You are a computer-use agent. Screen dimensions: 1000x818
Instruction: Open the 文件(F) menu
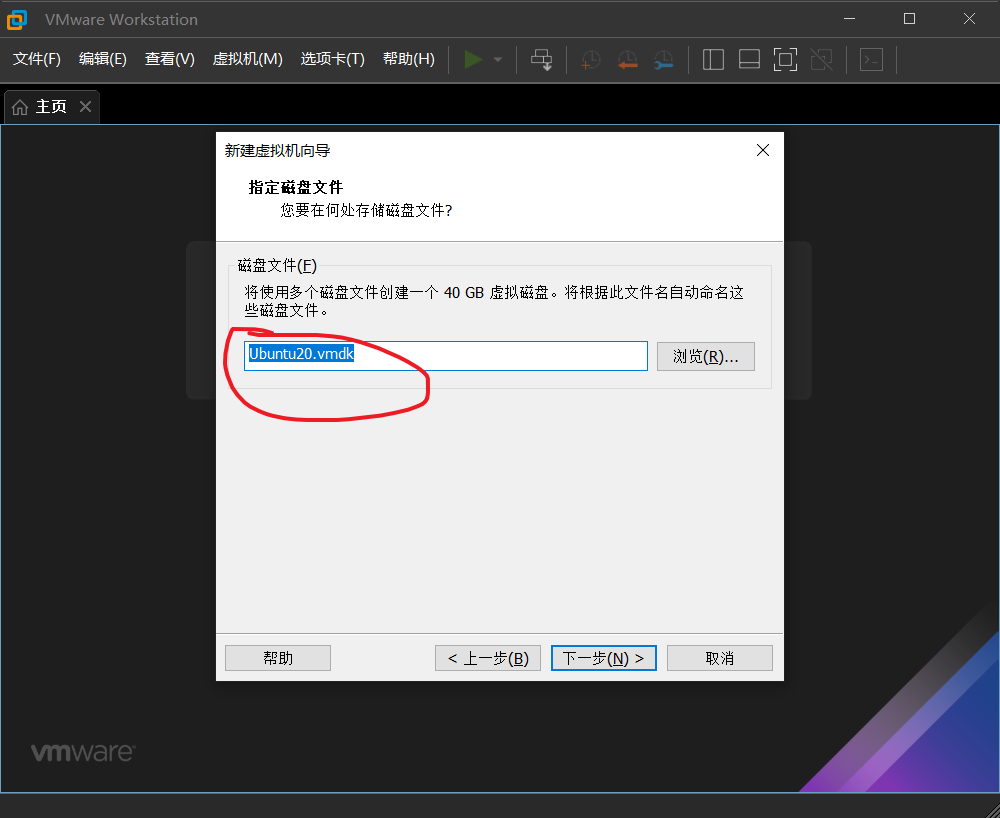click(37, 59)
